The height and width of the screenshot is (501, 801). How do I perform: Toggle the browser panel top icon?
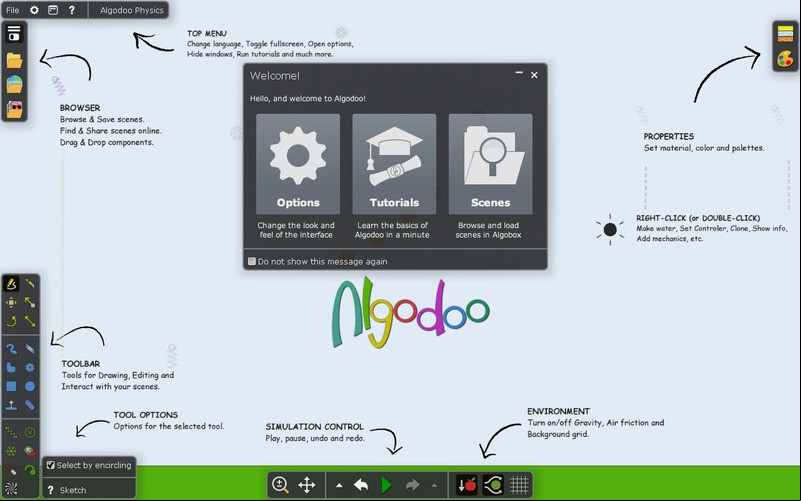click(x=14, y=33)
